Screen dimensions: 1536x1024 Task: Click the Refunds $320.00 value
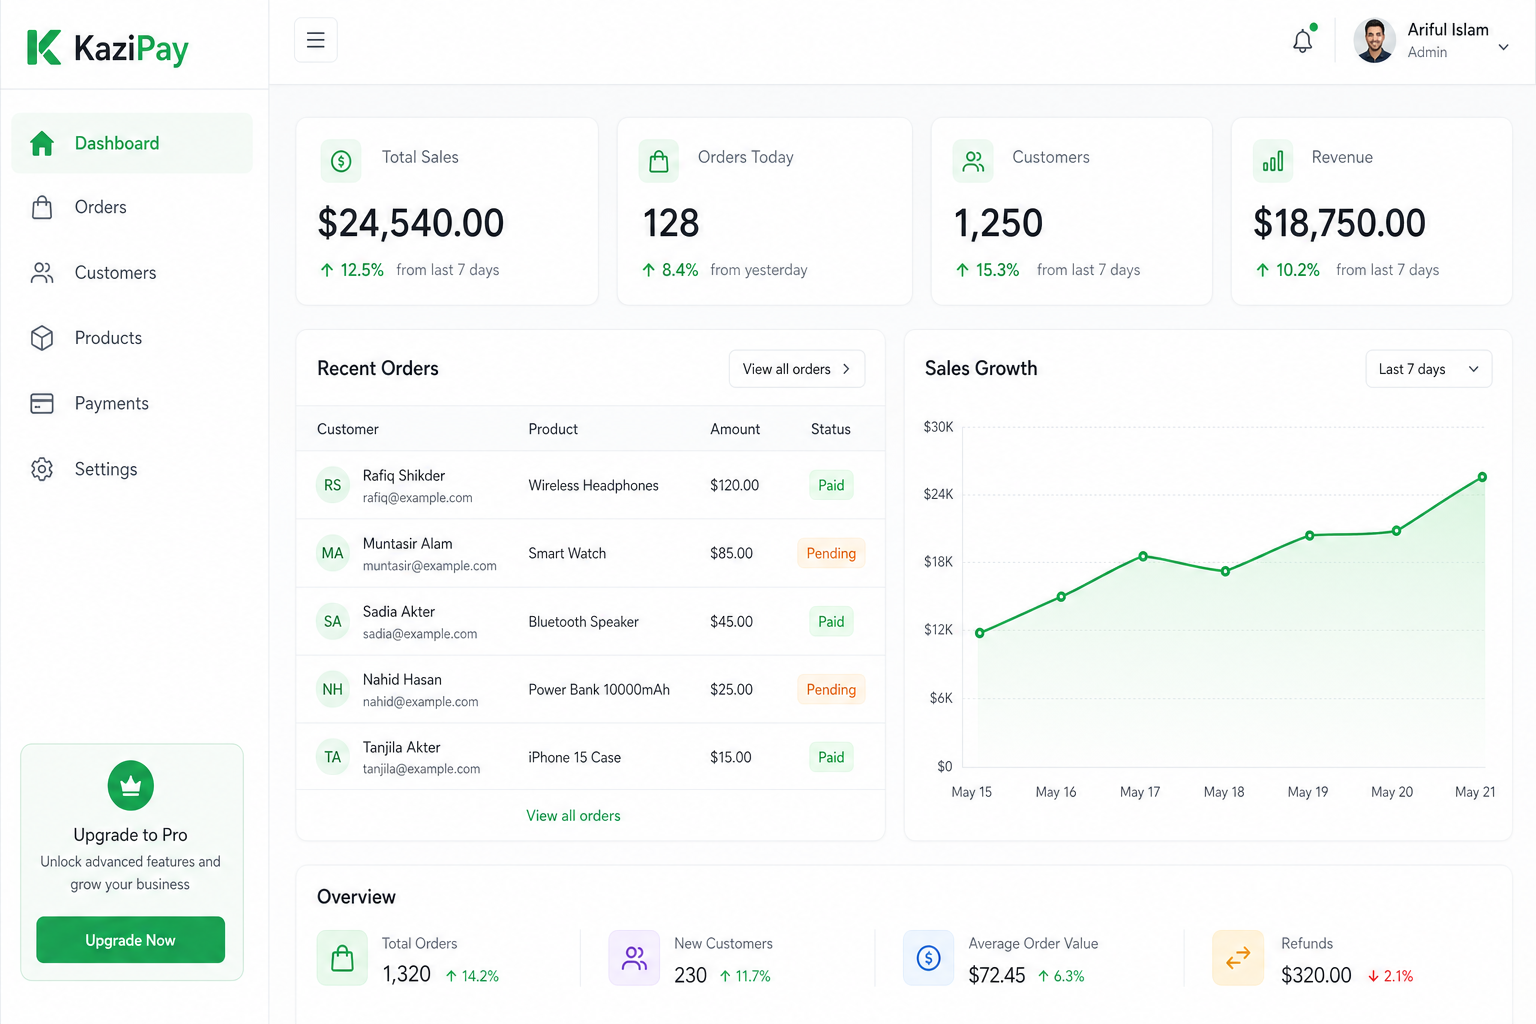point(1316,975)
